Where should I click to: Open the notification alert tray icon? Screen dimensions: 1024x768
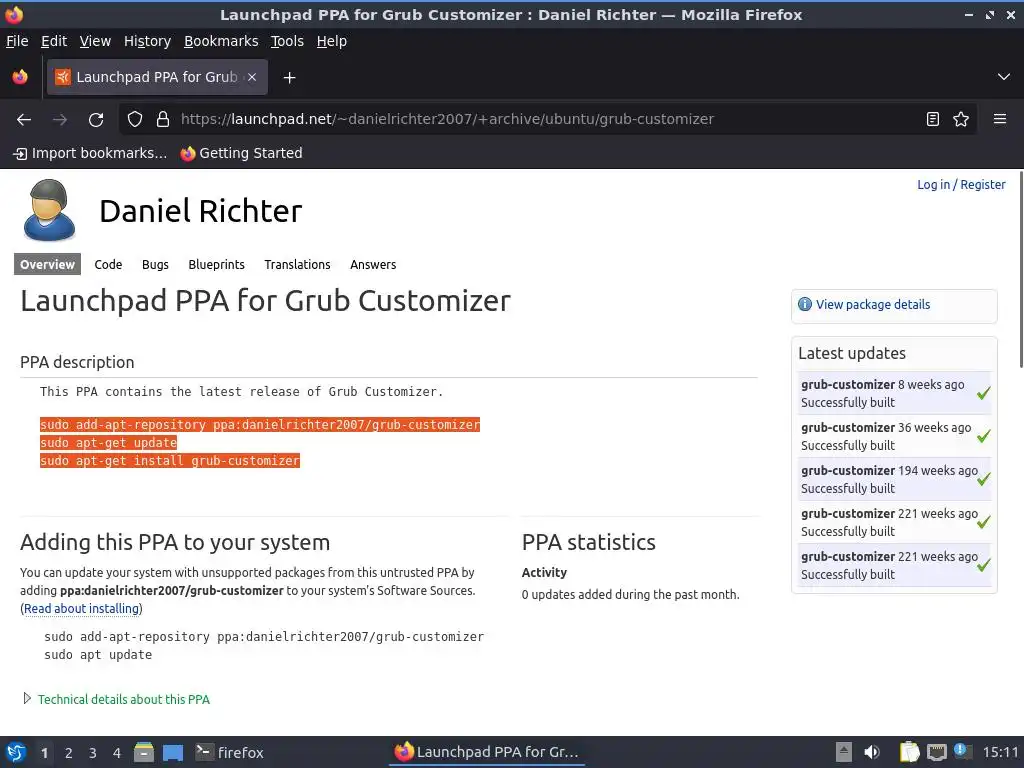(x=963, y=752)
